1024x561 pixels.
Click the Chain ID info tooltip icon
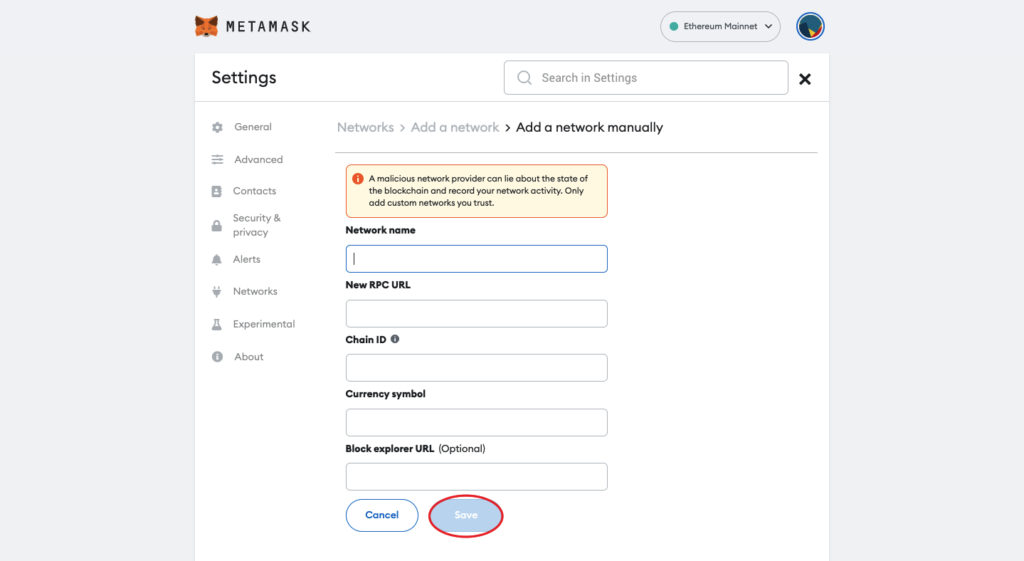(x=395, y=339)
